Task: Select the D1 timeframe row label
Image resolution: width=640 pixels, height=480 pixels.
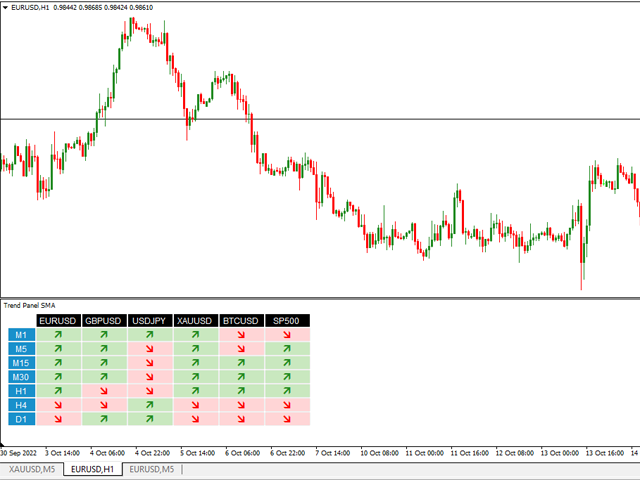Action: pyautogui.click(x=22, y=419)
